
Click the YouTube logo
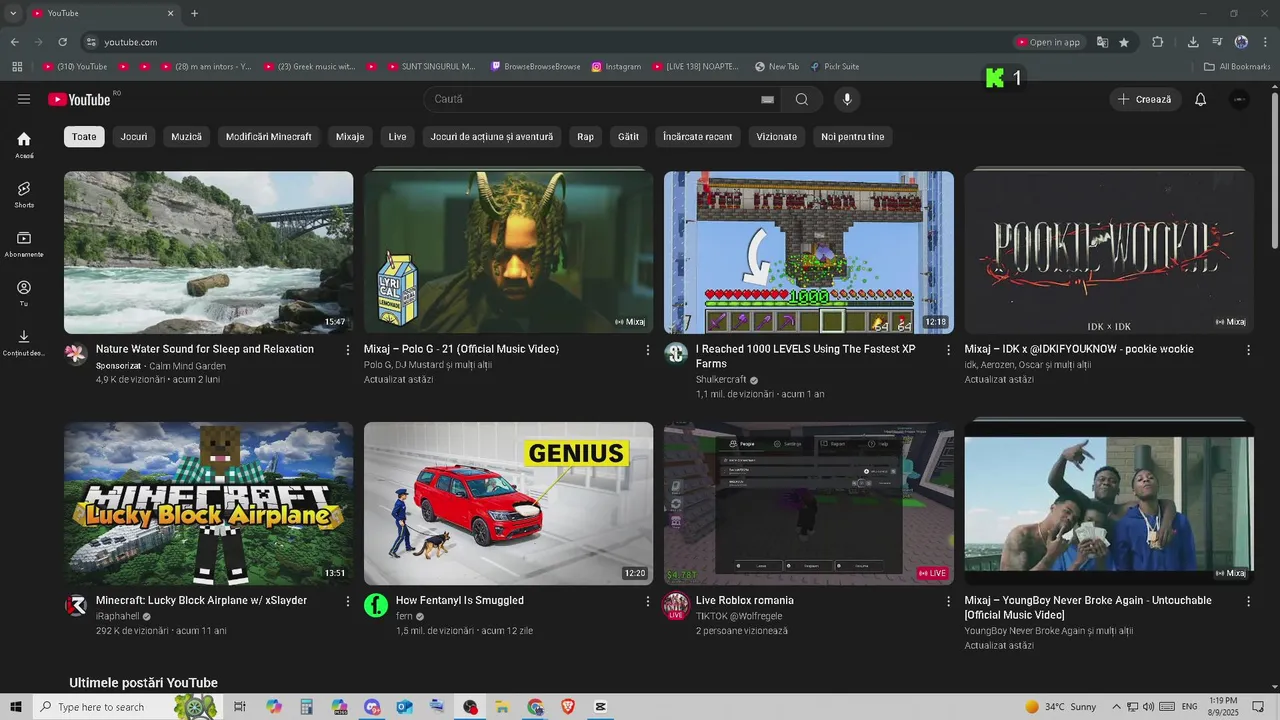coord(80,99)
